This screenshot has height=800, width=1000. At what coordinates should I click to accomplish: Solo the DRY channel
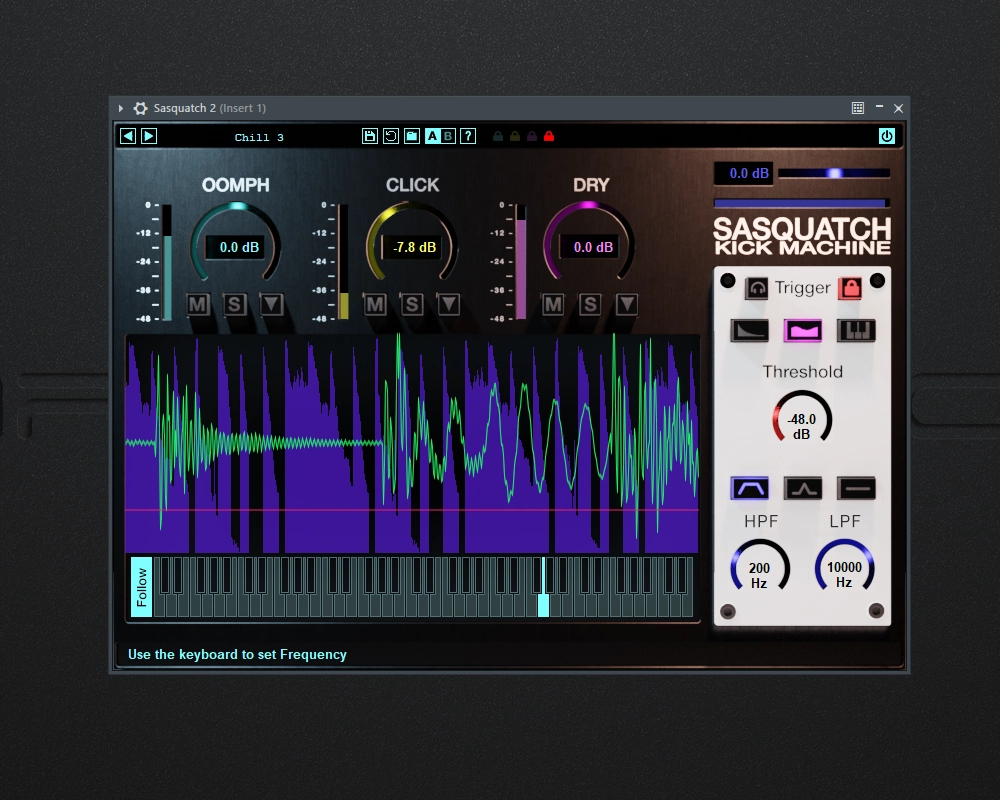(x=590, y=304)
